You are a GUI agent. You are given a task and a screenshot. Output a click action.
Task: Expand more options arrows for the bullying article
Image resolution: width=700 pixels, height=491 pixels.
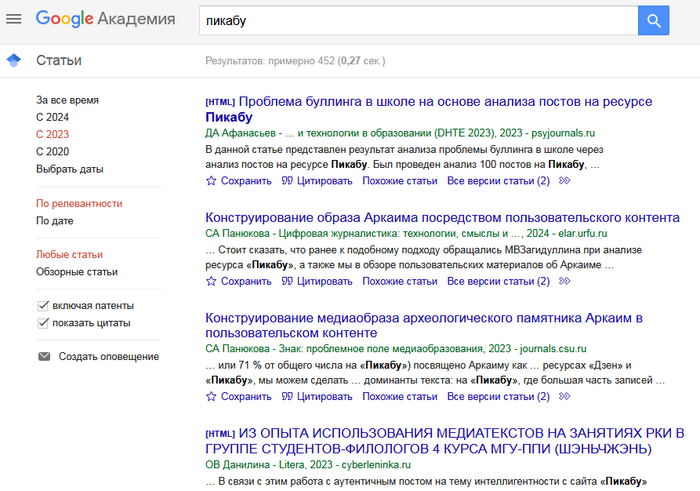565,181
